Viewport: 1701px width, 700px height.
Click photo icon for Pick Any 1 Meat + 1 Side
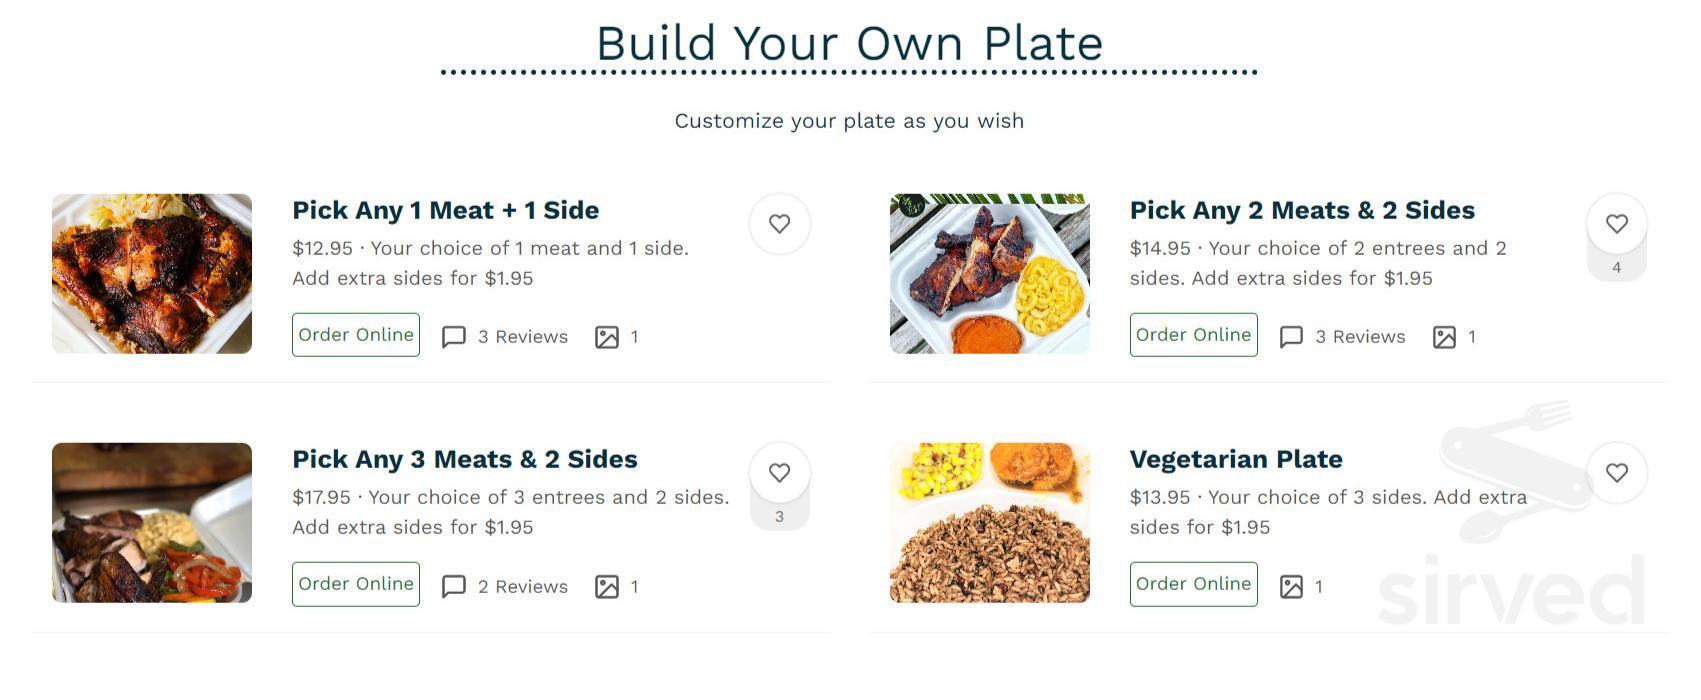point(607,337)
